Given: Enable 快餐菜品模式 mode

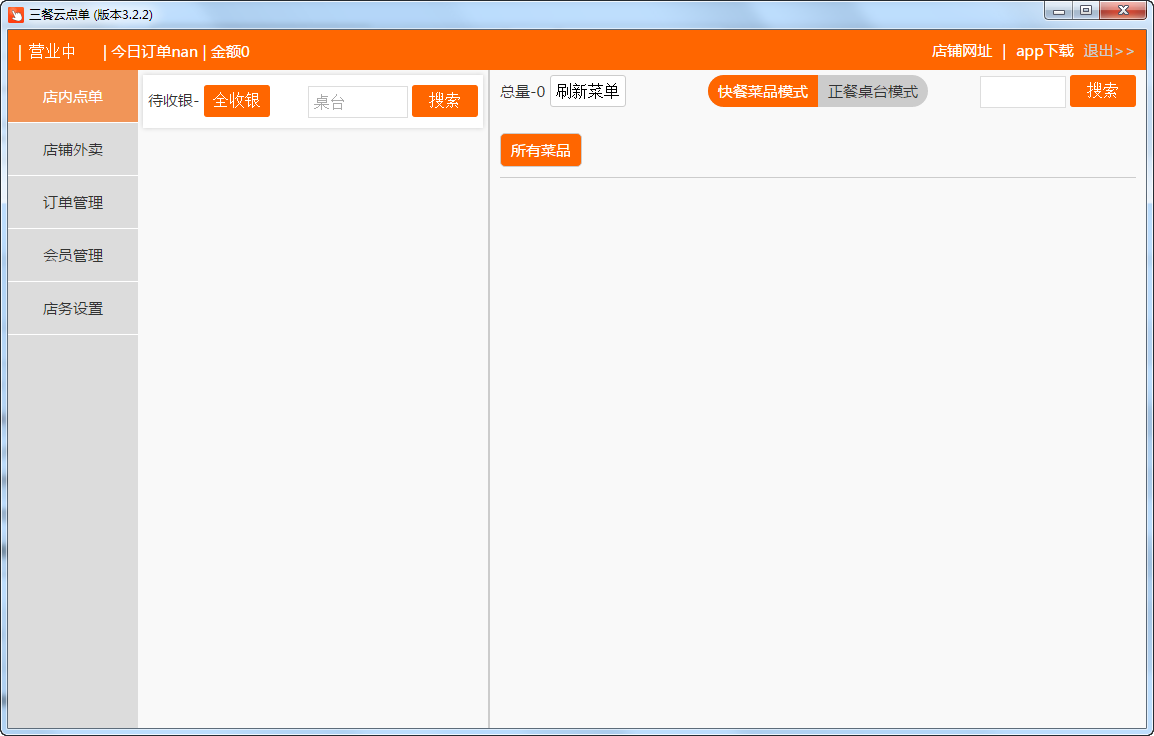Looking at the screenshot, I should [x=763, y=92].
